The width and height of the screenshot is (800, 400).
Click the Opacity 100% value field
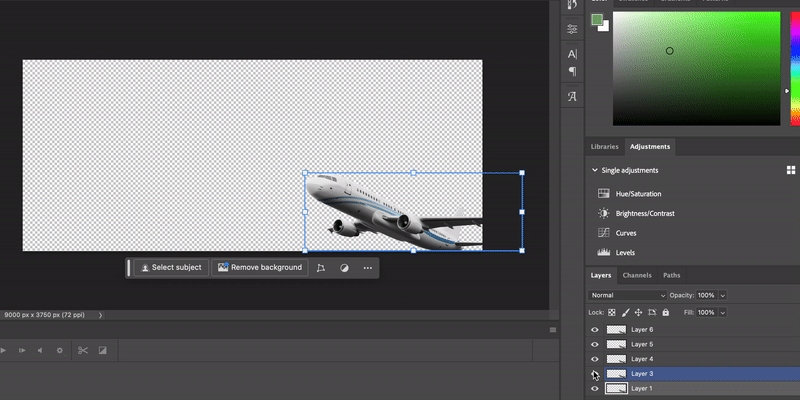[x=707, y=295]
